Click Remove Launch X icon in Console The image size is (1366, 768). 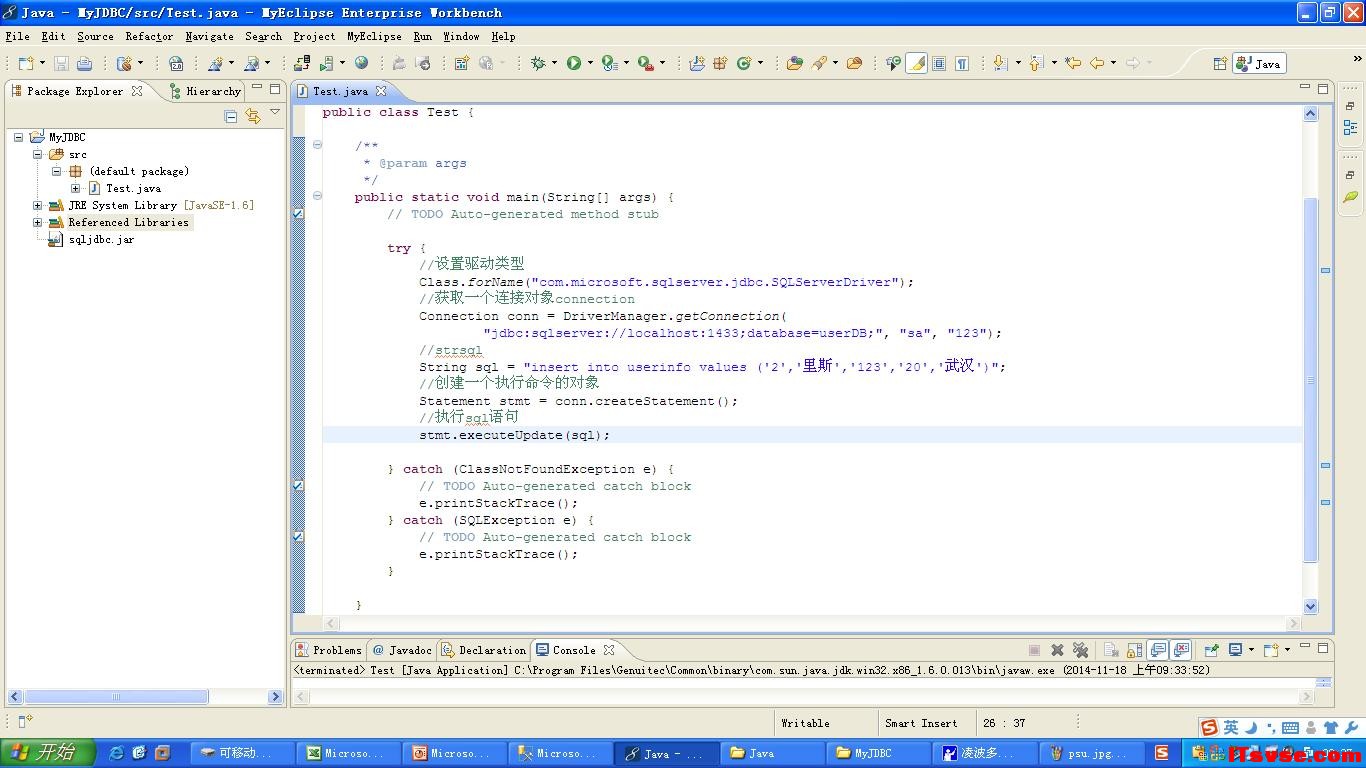(1057, 650)
